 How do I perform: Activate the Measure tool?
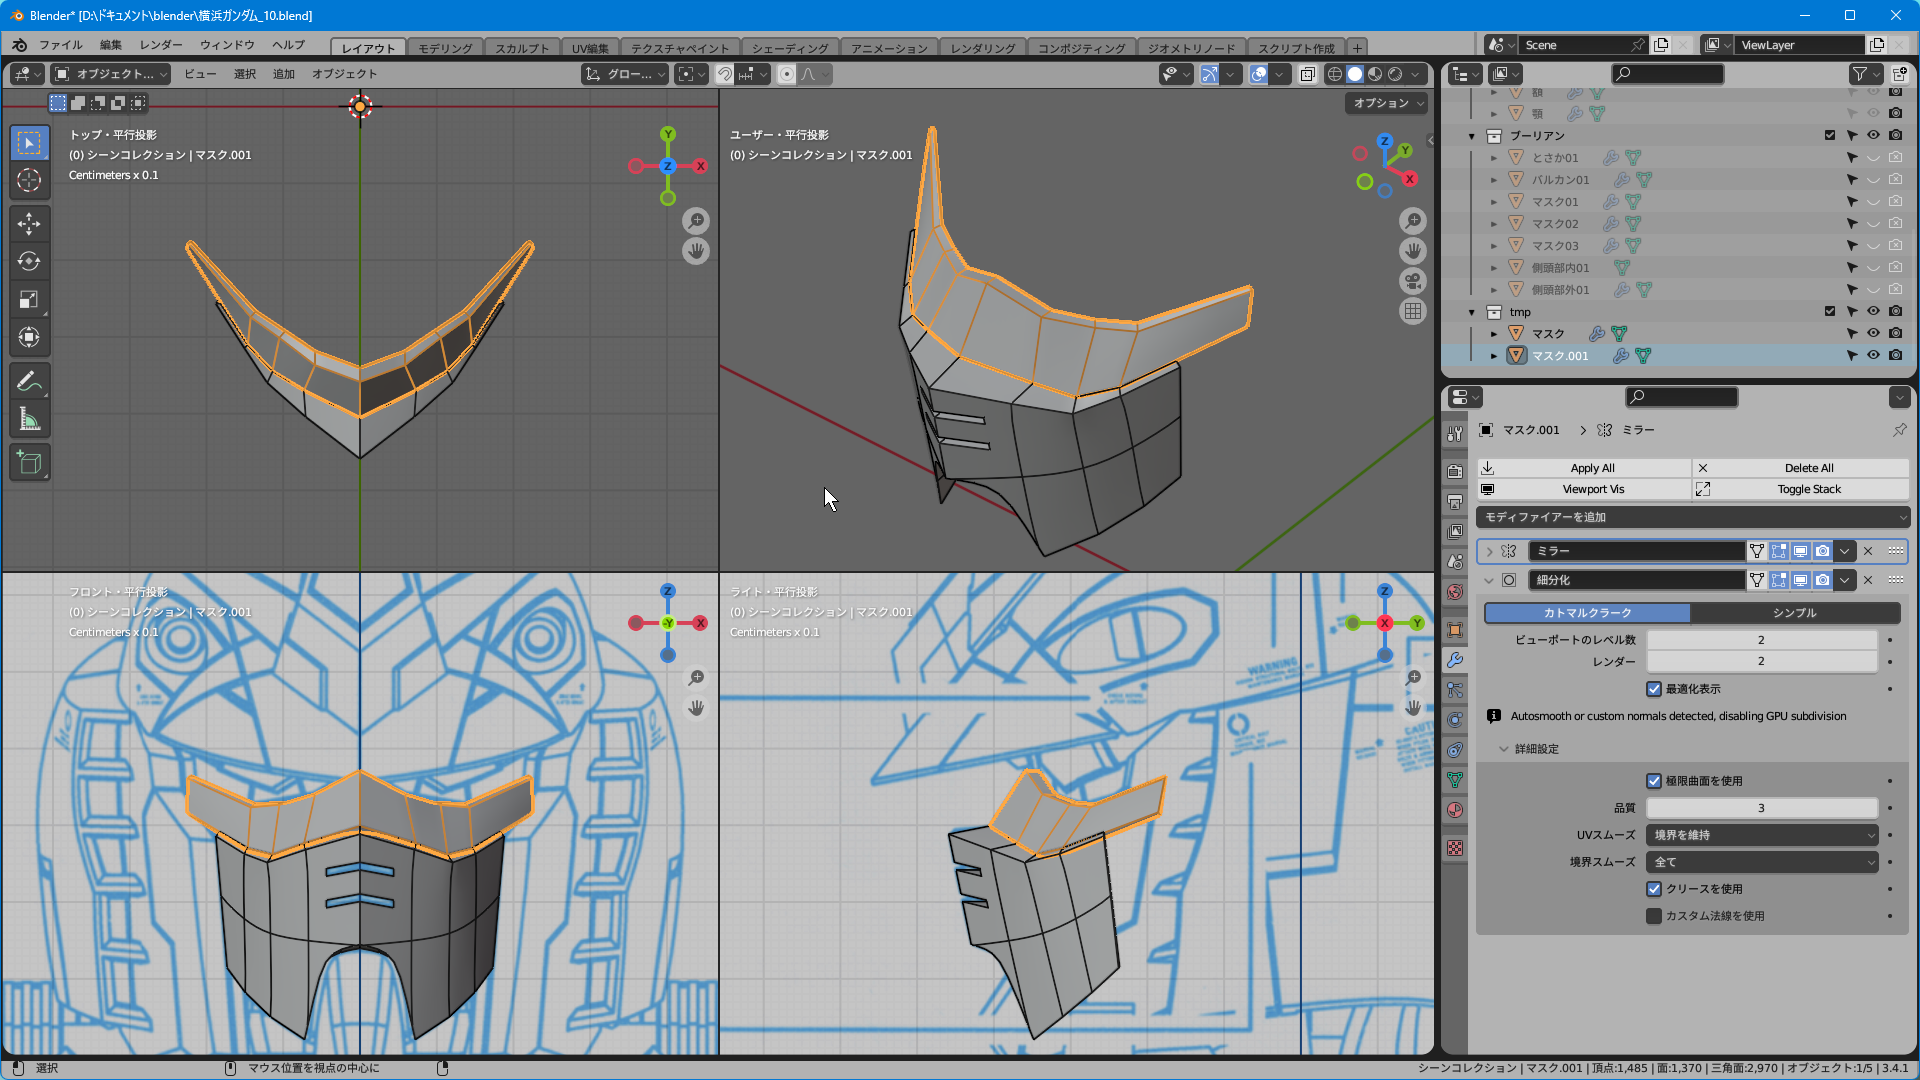point(29,420)
